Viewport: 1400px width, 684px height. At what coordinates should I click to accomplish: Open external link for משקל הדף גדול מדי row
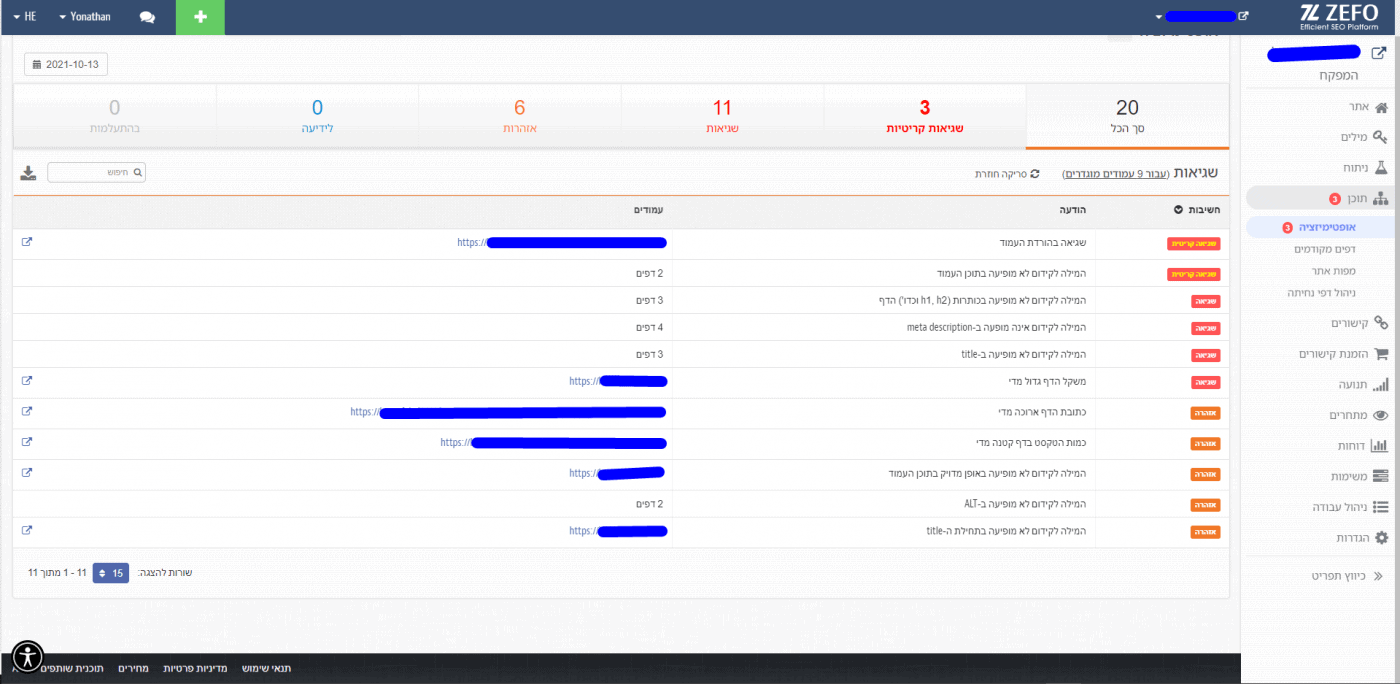coord(27,381)
